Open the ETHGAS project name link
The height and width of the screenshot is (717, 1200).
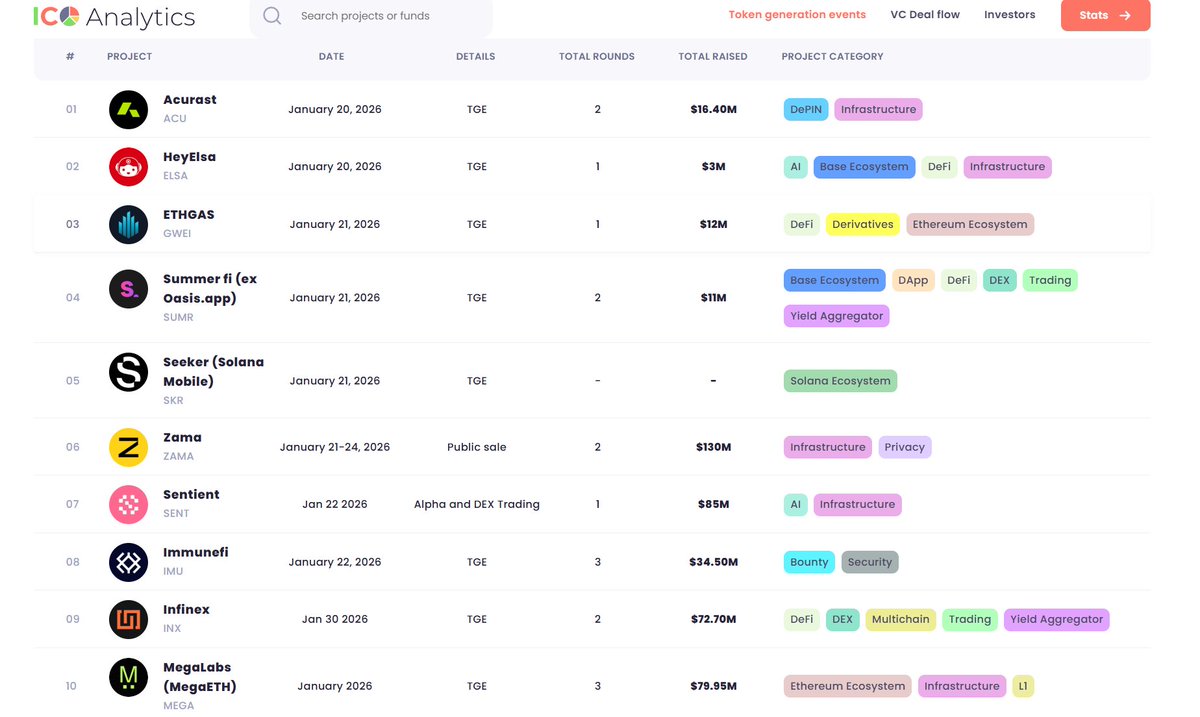pos(189,215)
